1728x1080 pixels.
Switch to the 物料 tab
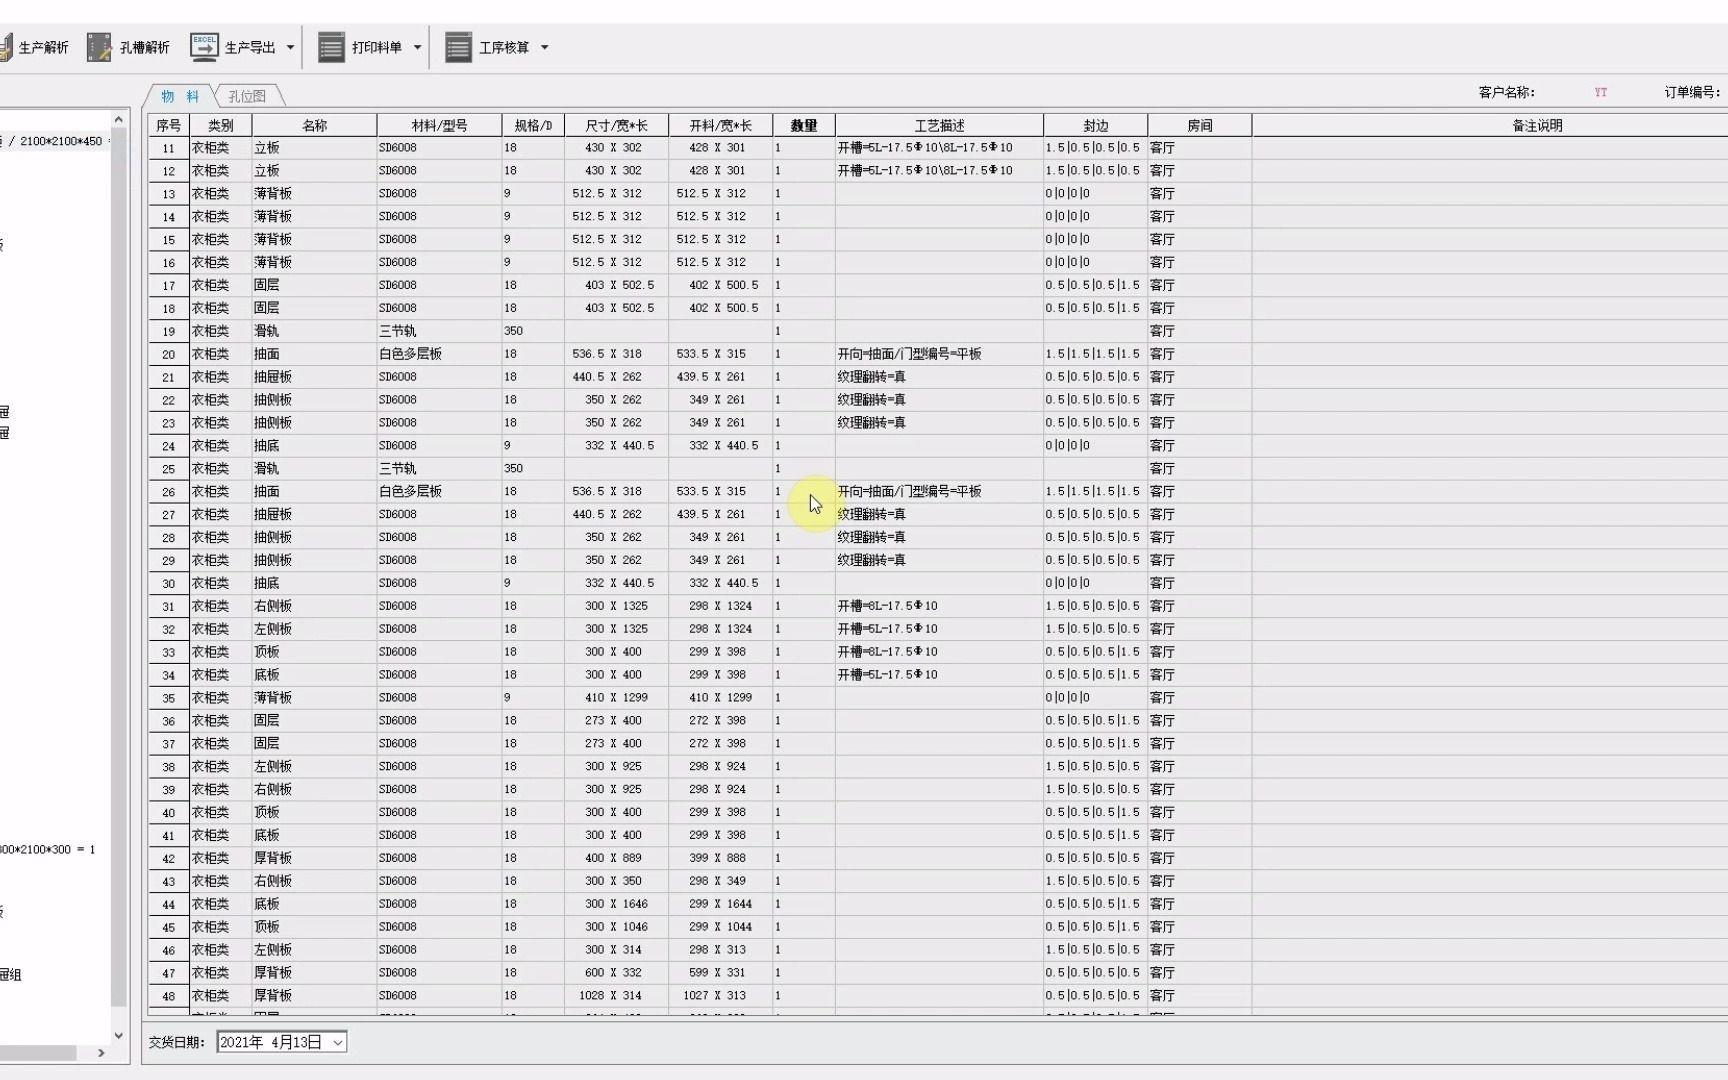180,96
